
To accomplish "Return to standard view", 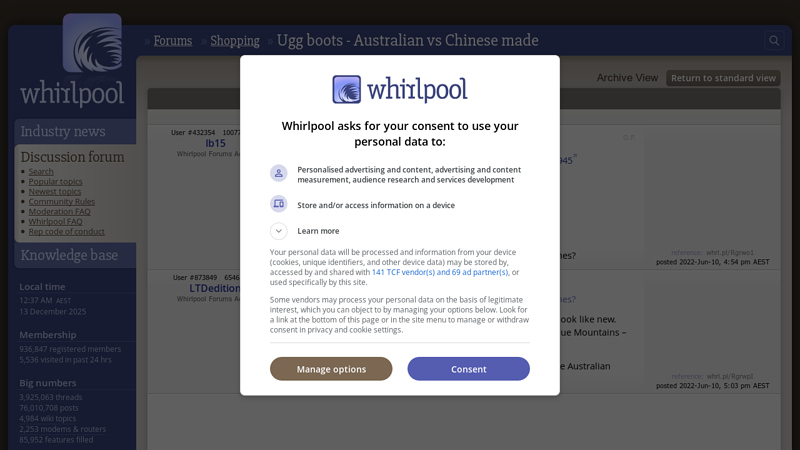I will coord(723,78).
